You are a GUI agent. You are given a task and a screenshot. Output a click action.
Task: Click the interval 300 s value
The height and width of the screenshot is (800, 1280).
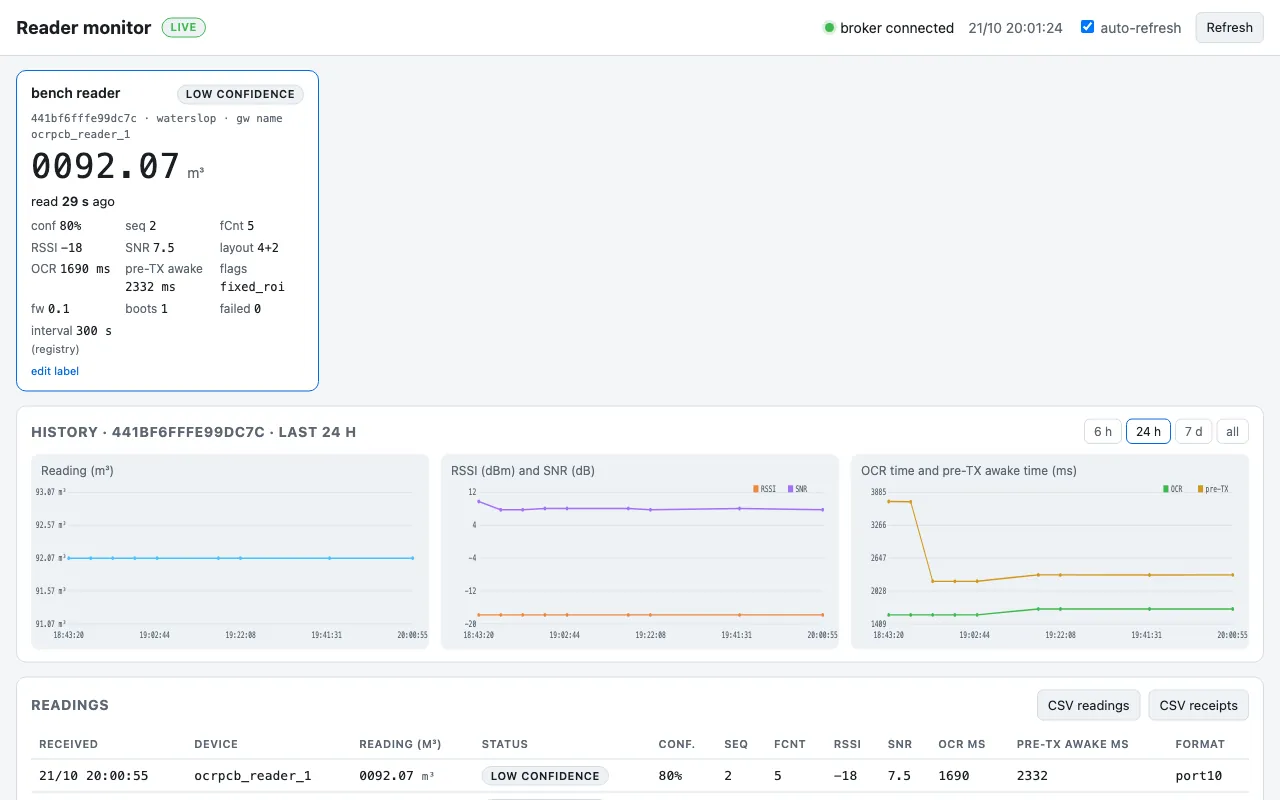tap(94, 331)
